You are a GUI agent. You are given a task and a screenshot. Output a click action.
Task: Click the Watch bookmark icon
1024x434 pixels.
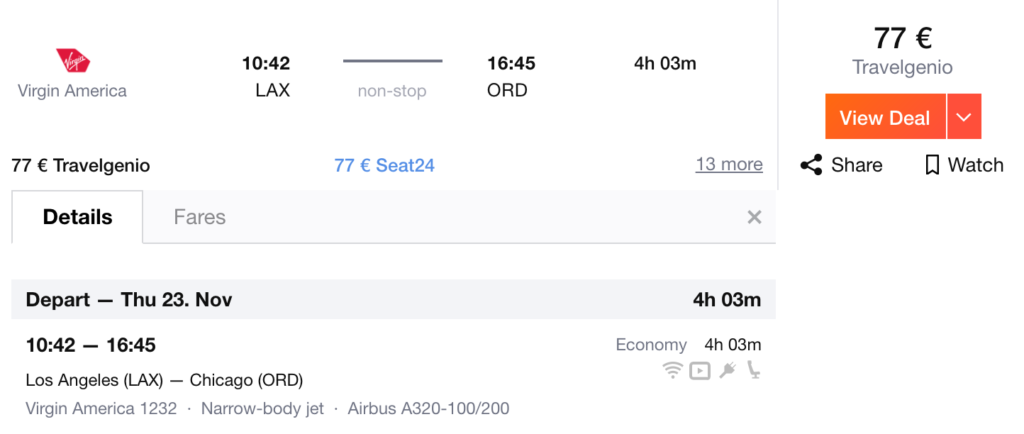point(932,165)
